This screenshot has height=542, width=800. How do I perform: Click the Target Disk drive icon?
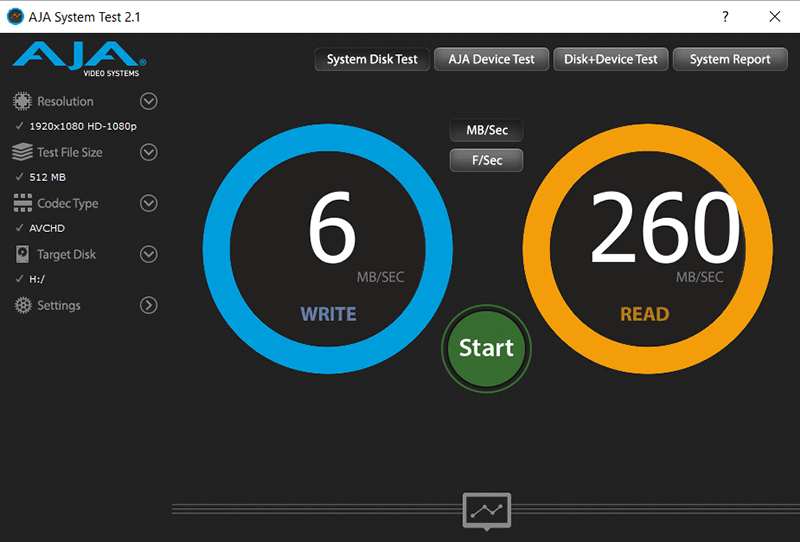22,254
